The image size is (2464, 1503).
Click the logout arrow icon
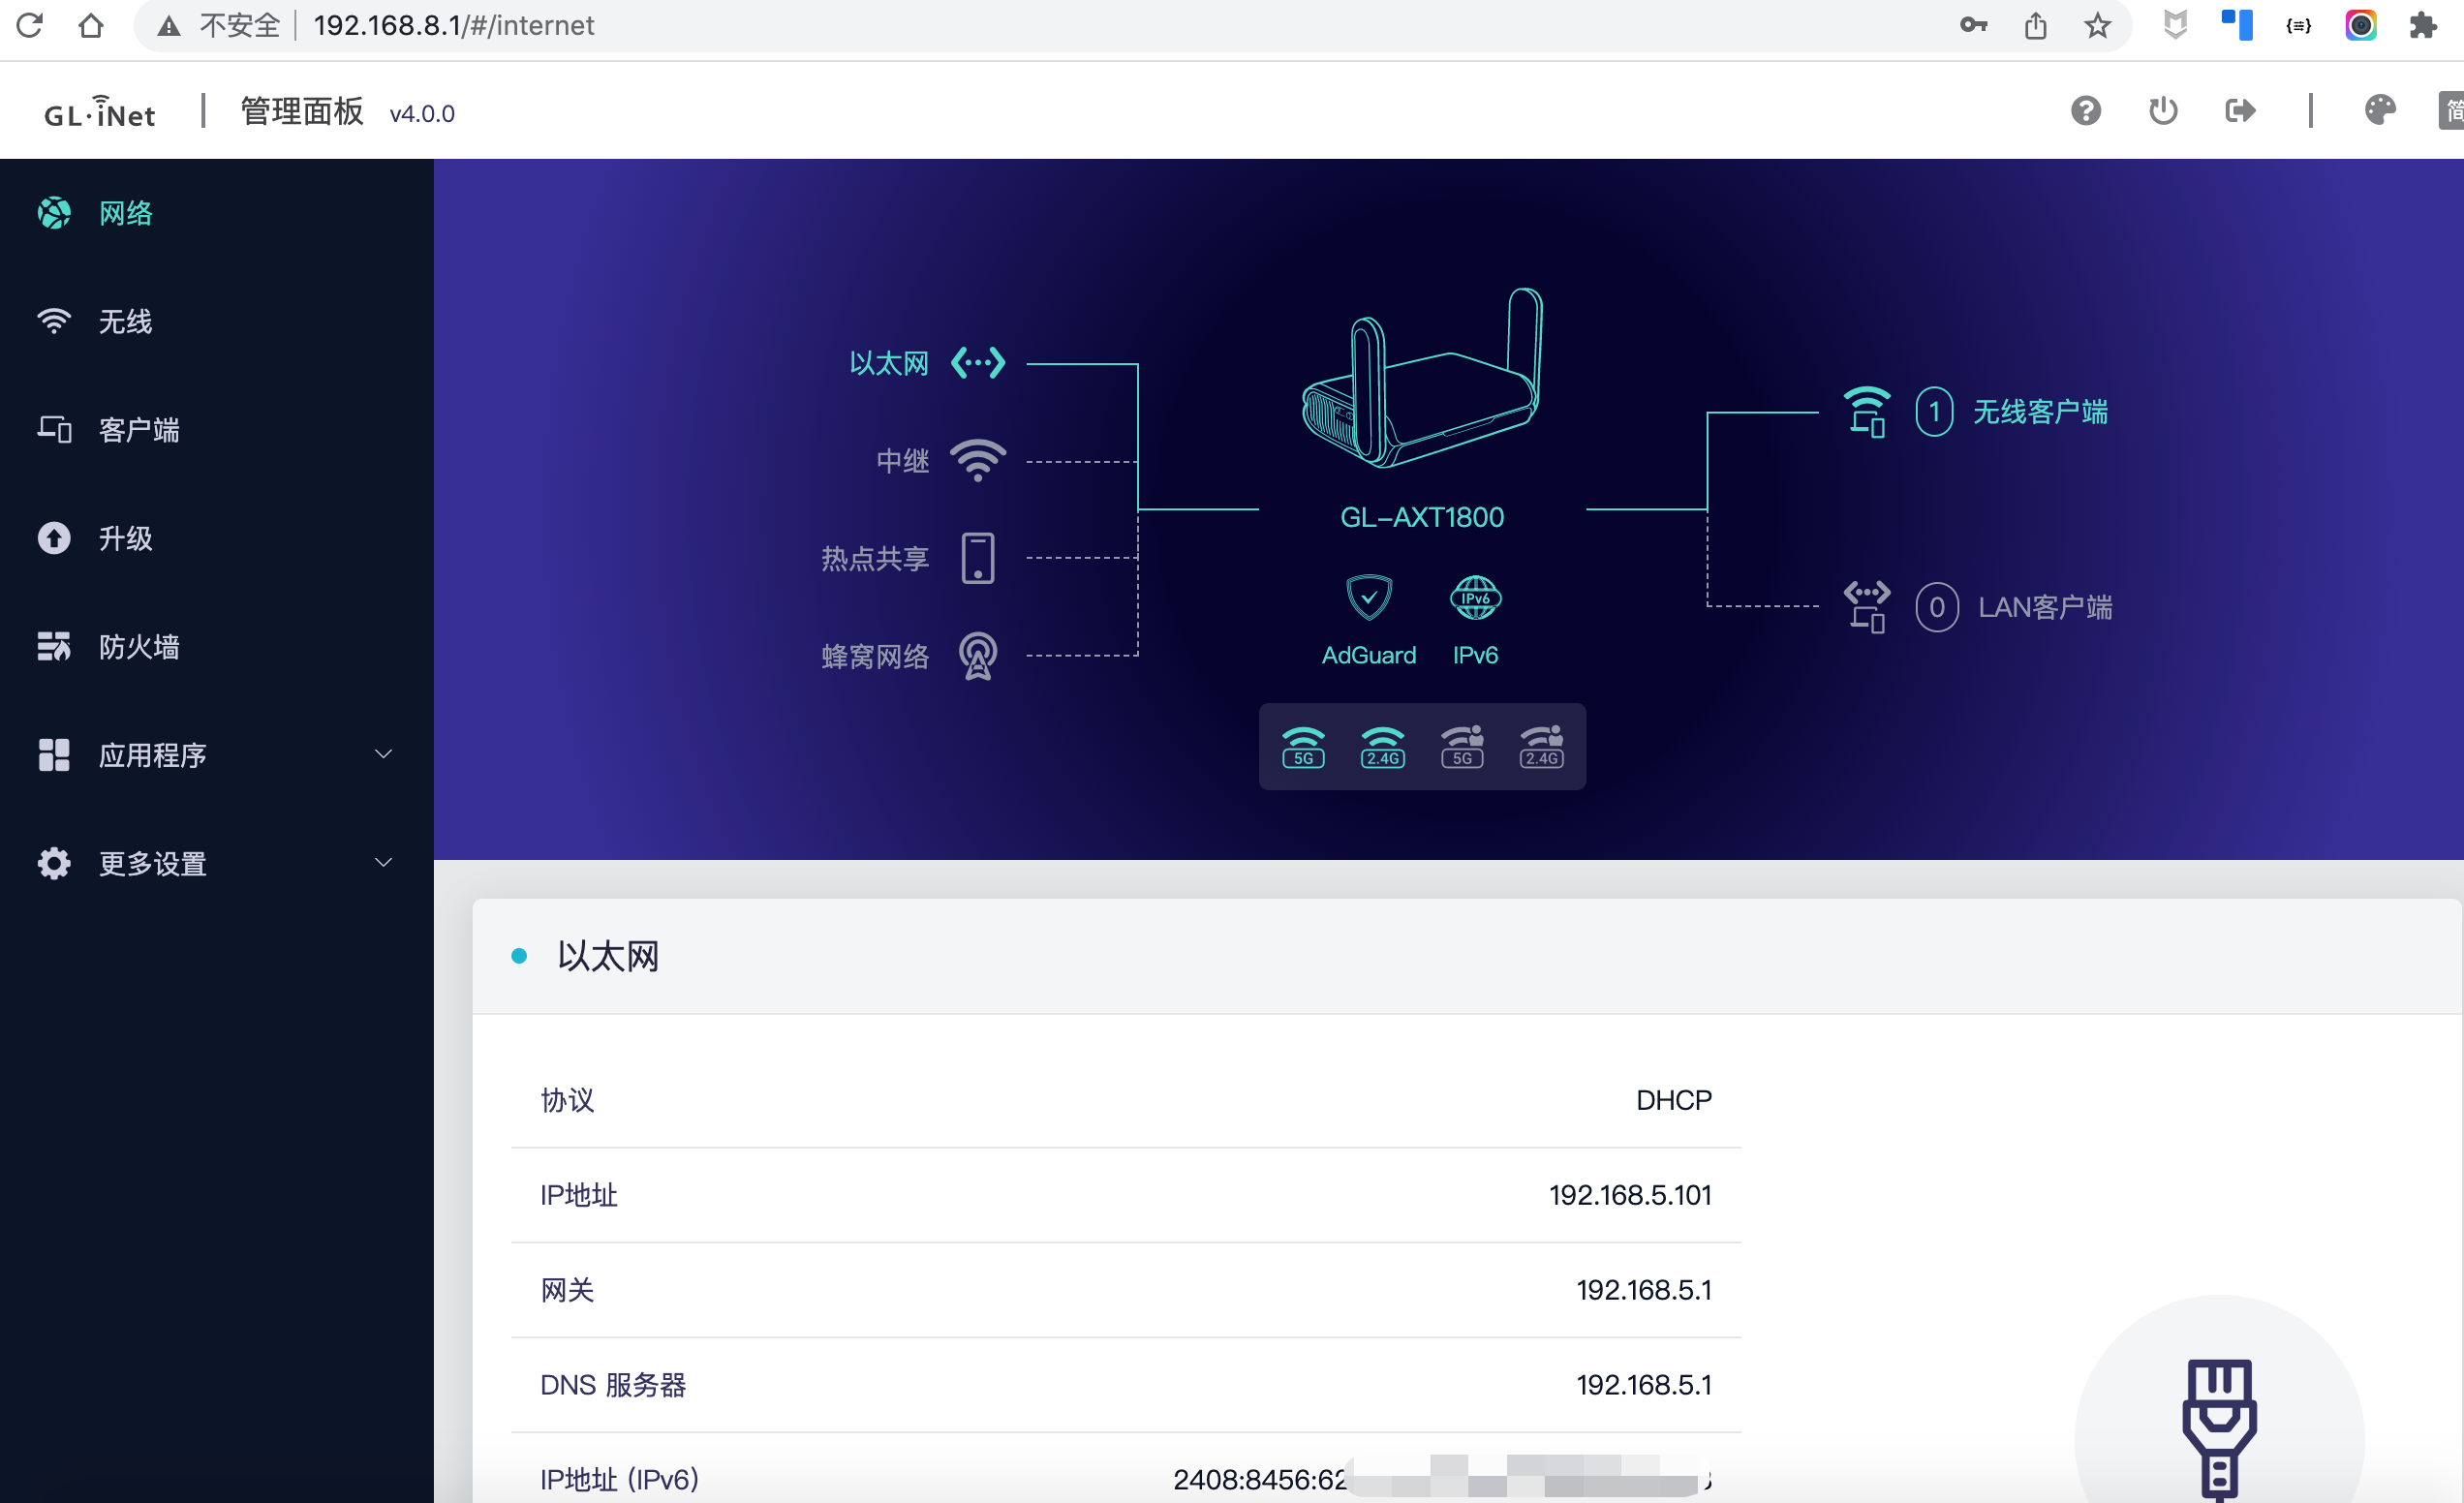pos(2240,111)
